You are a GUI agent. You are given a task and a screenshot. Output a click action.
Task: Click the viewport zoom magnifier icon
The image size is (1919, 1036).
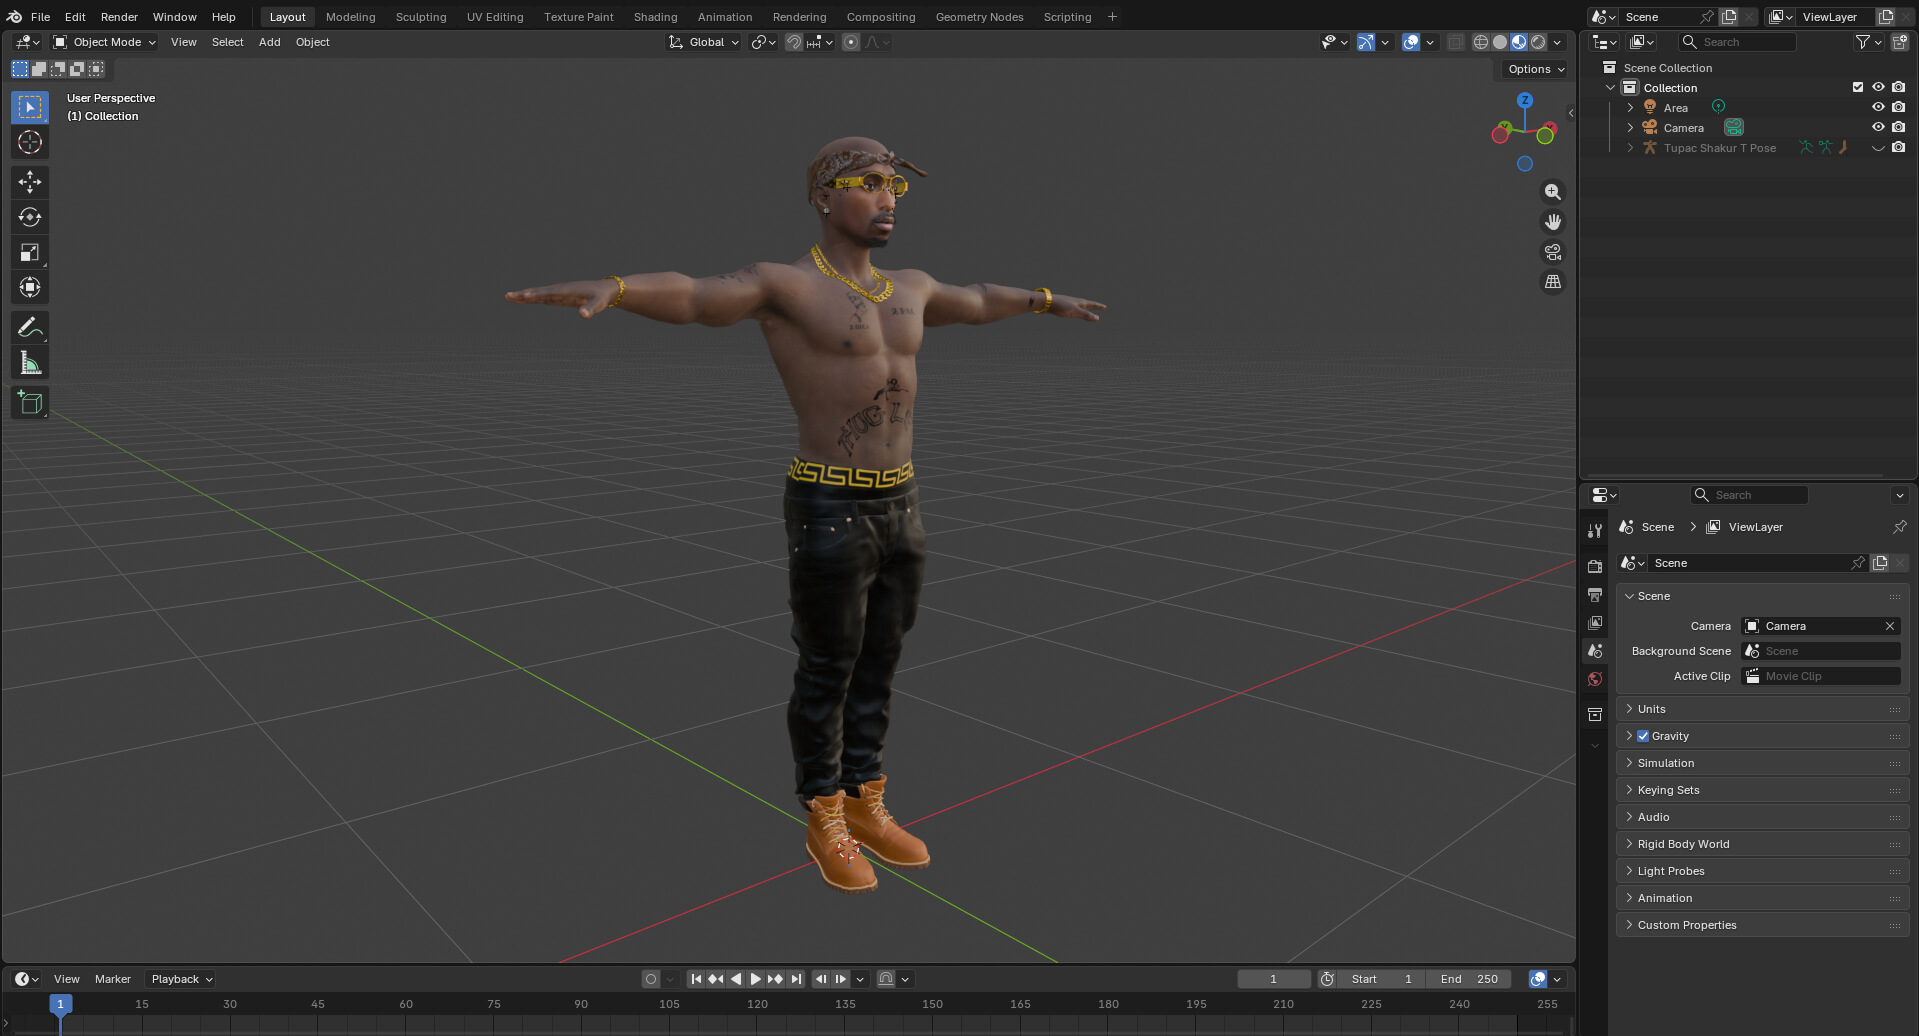click(1552, 192)
